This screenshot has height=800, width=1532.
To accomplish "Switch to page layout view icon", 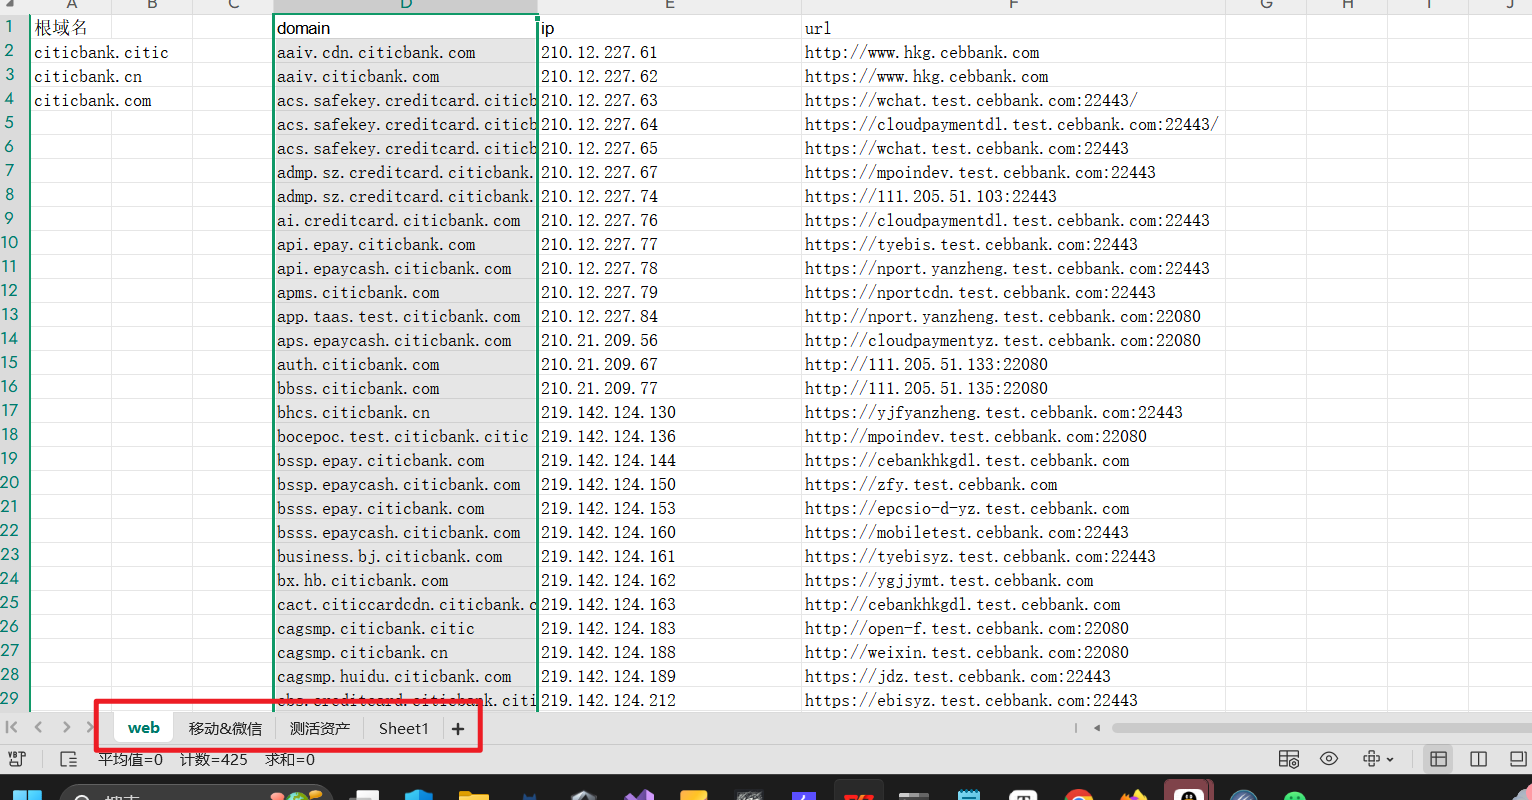I will pyautogui.click(x=1518, y=759).
